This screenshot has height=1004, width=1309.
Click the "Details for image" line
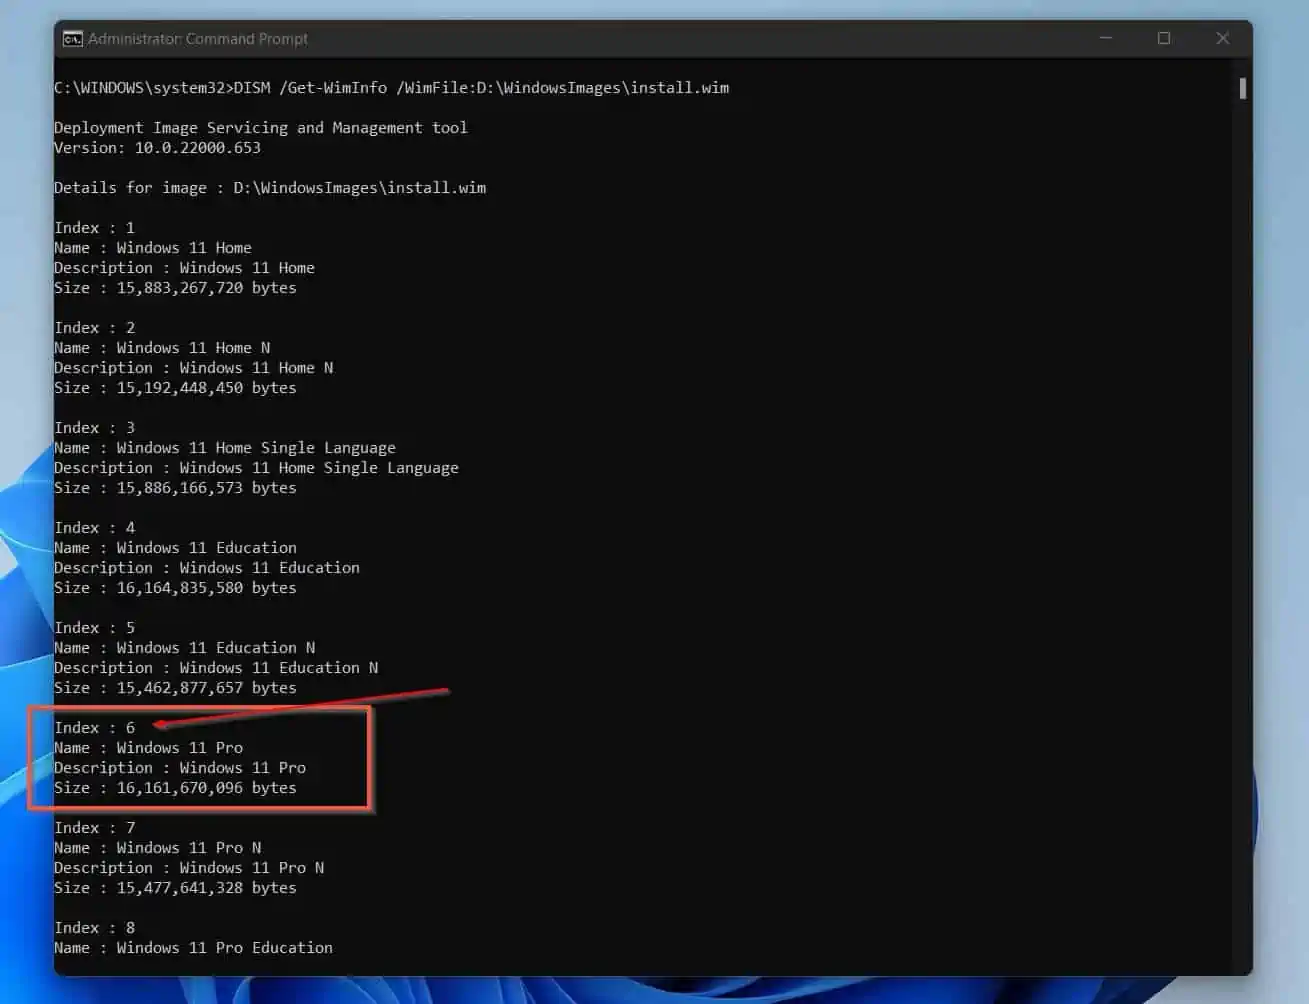pos(270,188)
